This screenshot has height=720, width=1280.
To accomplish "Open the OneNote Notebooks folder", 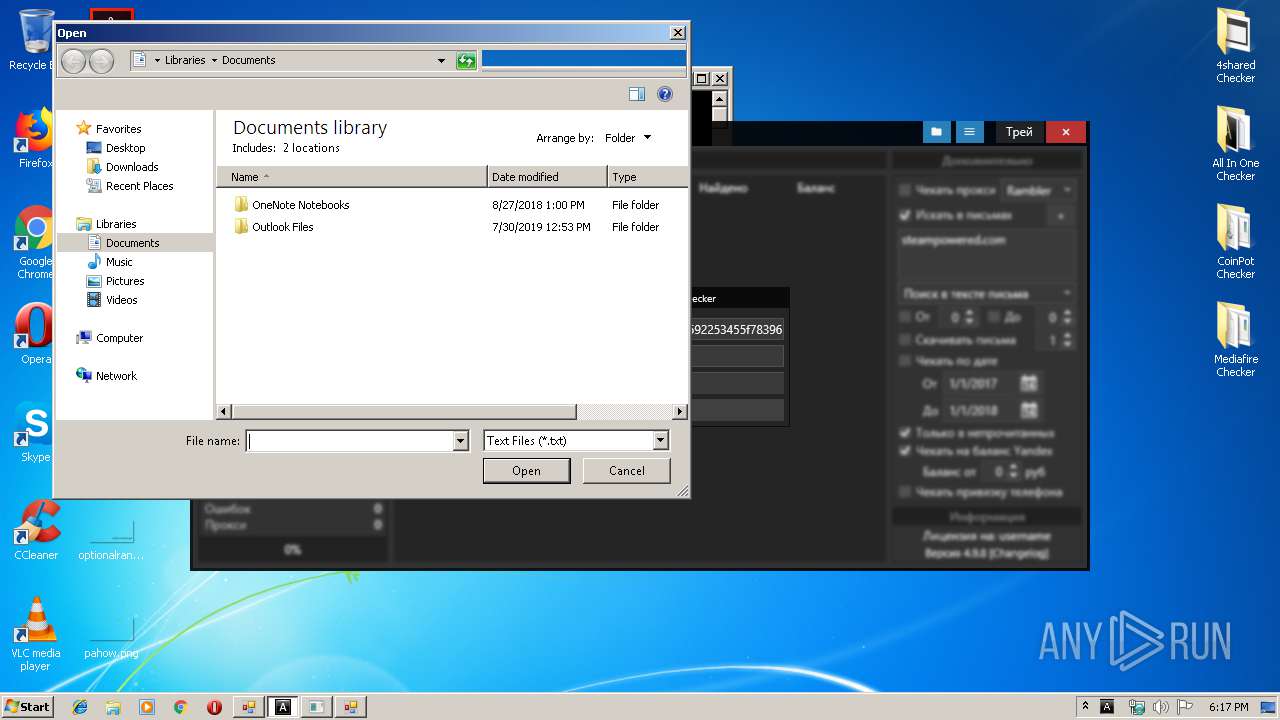I will (291, 205).
